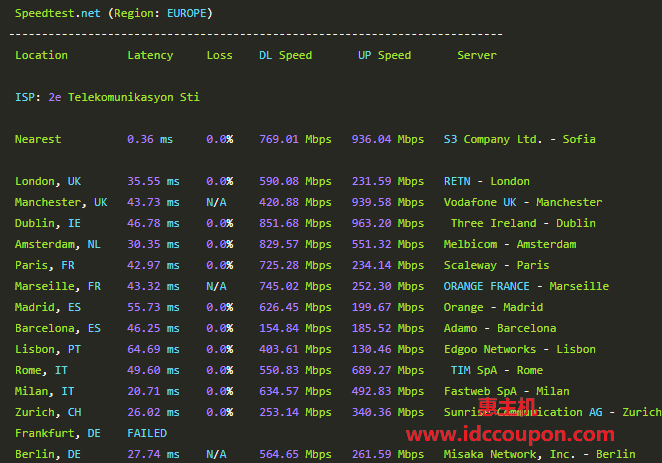662x463 pixels.
Task: Click Dublin upload '963.20 Mbps'
Action: [x=388, y=223]
